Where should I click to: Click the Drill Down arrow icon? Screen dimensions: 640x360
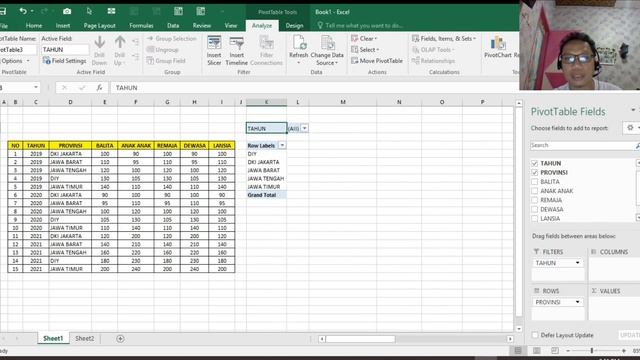point(100,42)
